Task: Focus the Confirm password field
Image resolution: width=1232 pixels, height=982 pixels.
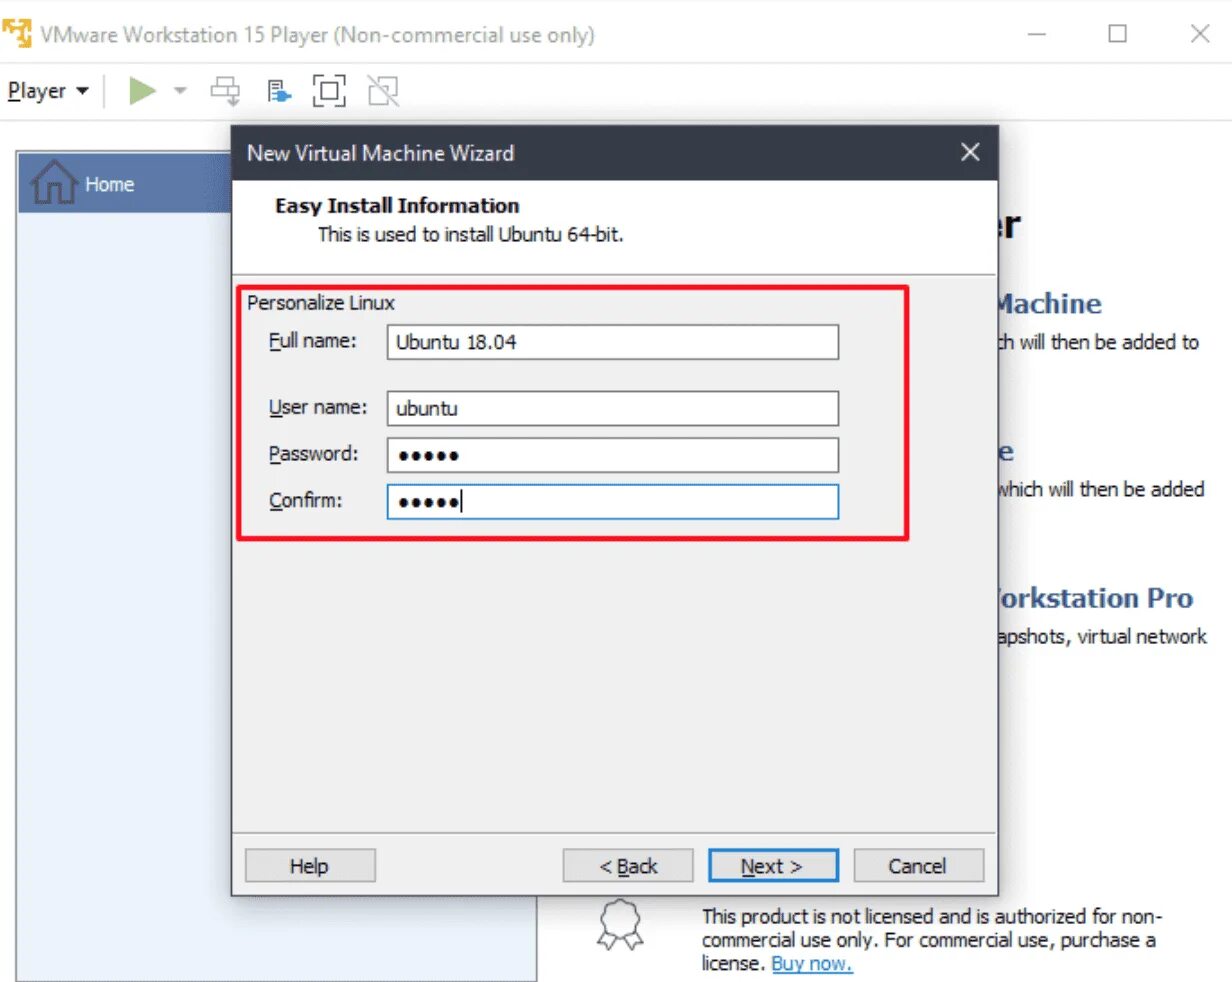Action: (x=612, y=502)
